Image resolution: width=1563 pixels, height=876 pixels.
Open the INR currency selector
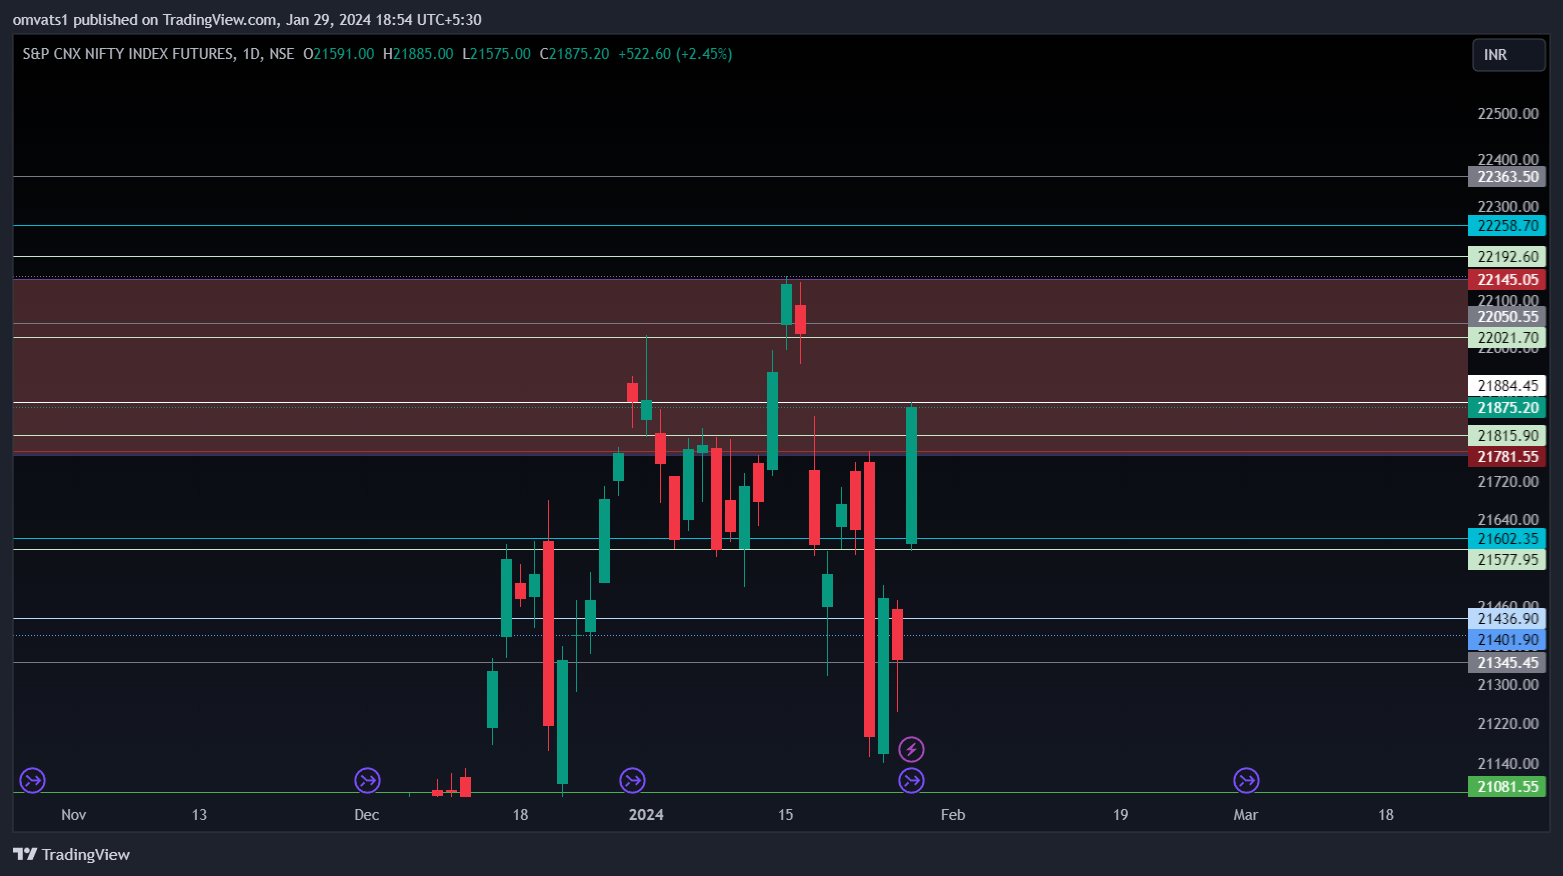[x=1508, y=55]
